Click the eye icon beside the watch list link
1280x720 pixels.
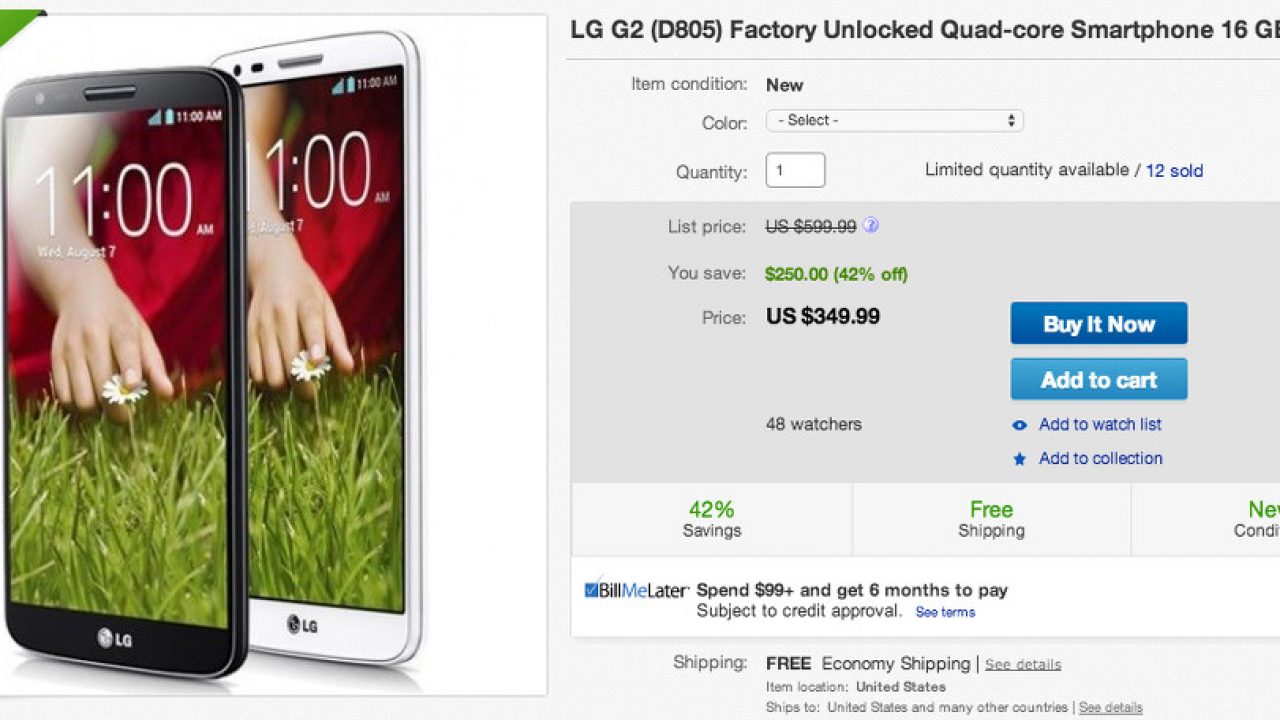[x=1019, y=425]
